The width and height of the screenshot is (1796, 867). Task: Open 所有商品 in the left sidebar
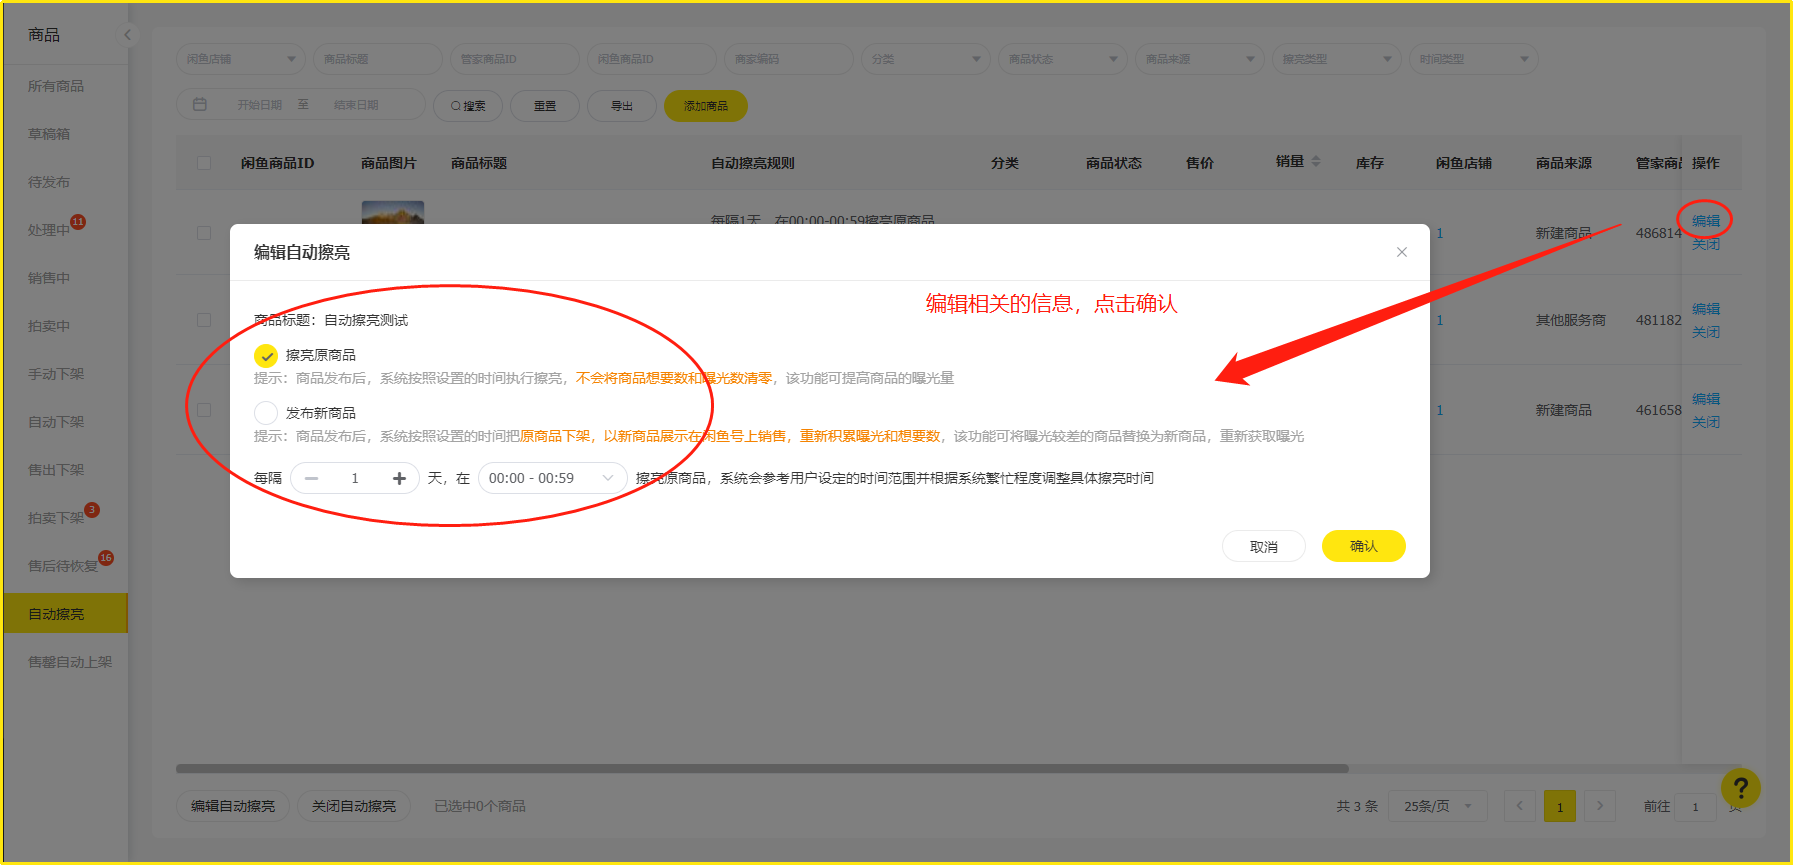point(56,86)
